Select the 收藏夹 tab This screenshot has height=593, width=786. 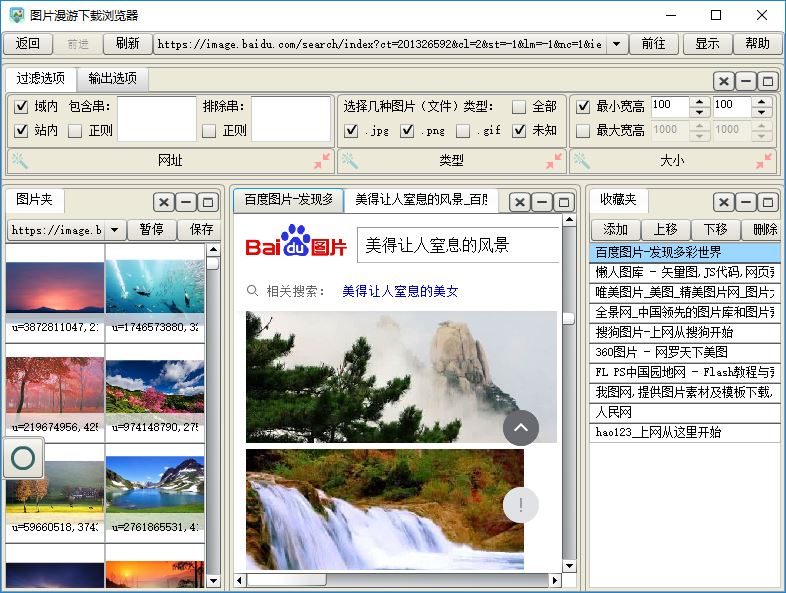coord(618,200)
